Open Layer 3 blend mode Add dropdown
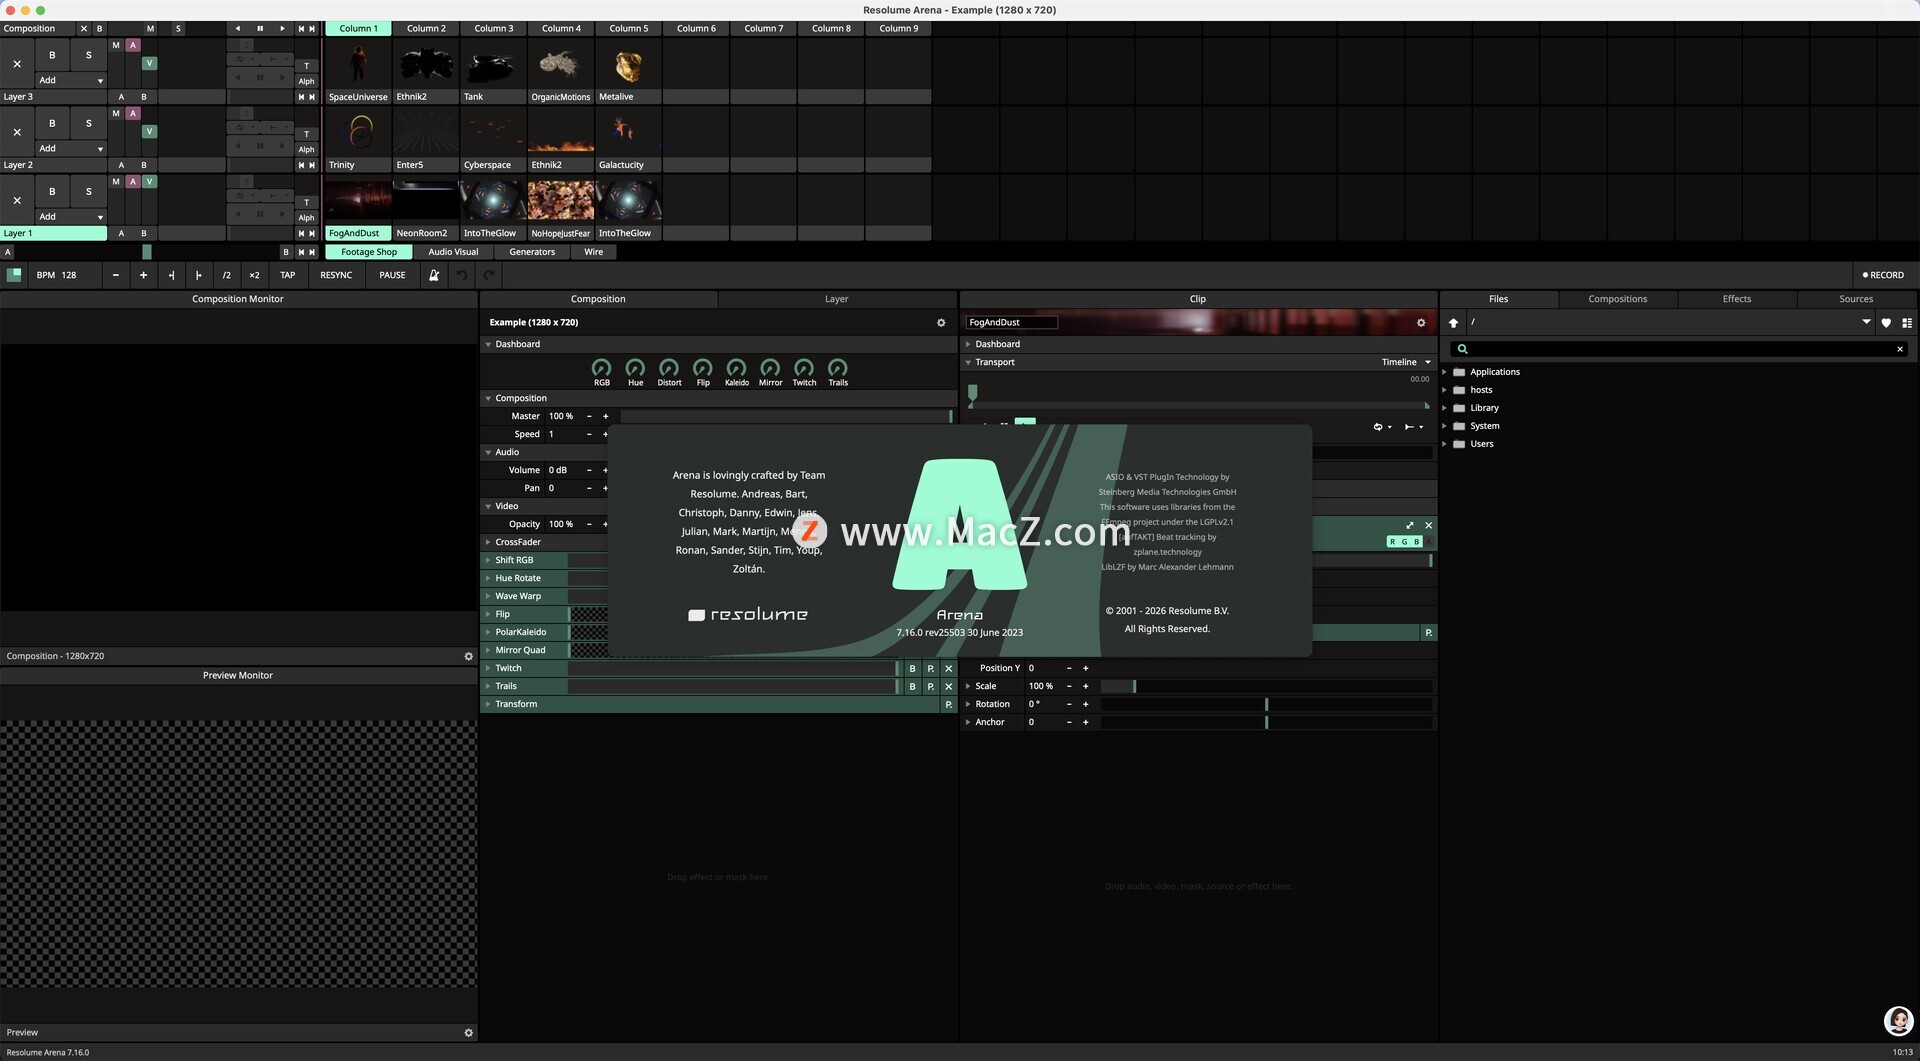This screenshot has height=1061, width=1920. [x=71, y=80]
